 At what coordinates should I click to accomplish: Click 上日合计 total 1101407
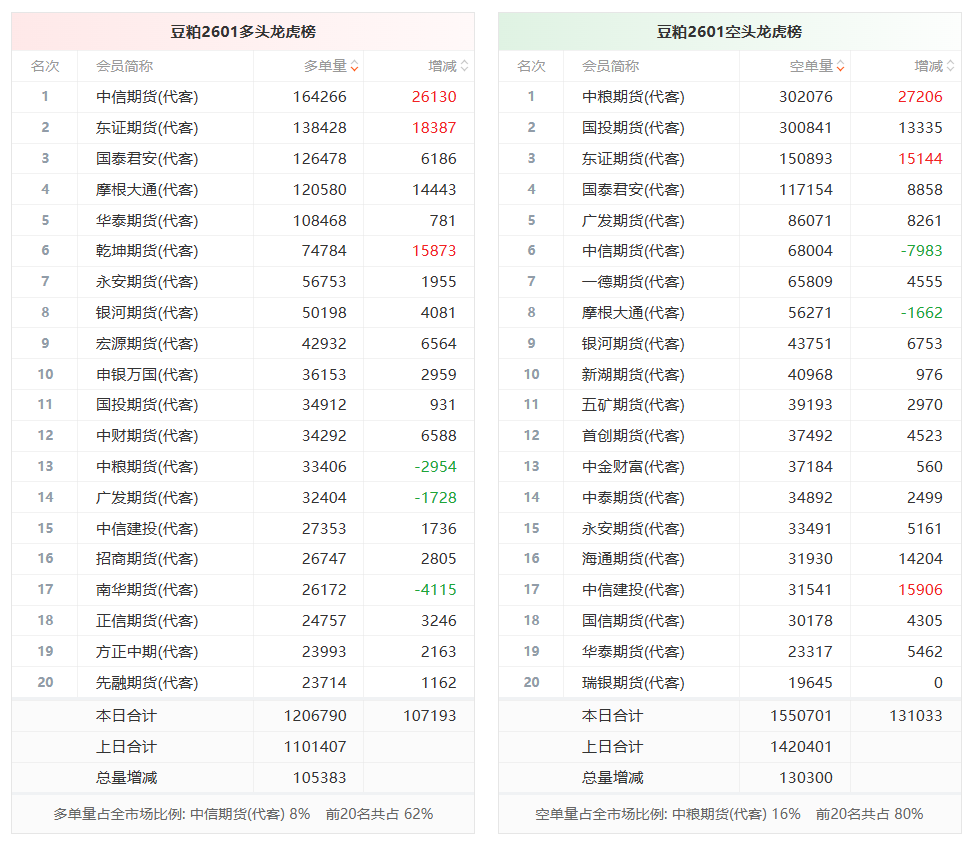pyautogui.click(x=315, y=747)
